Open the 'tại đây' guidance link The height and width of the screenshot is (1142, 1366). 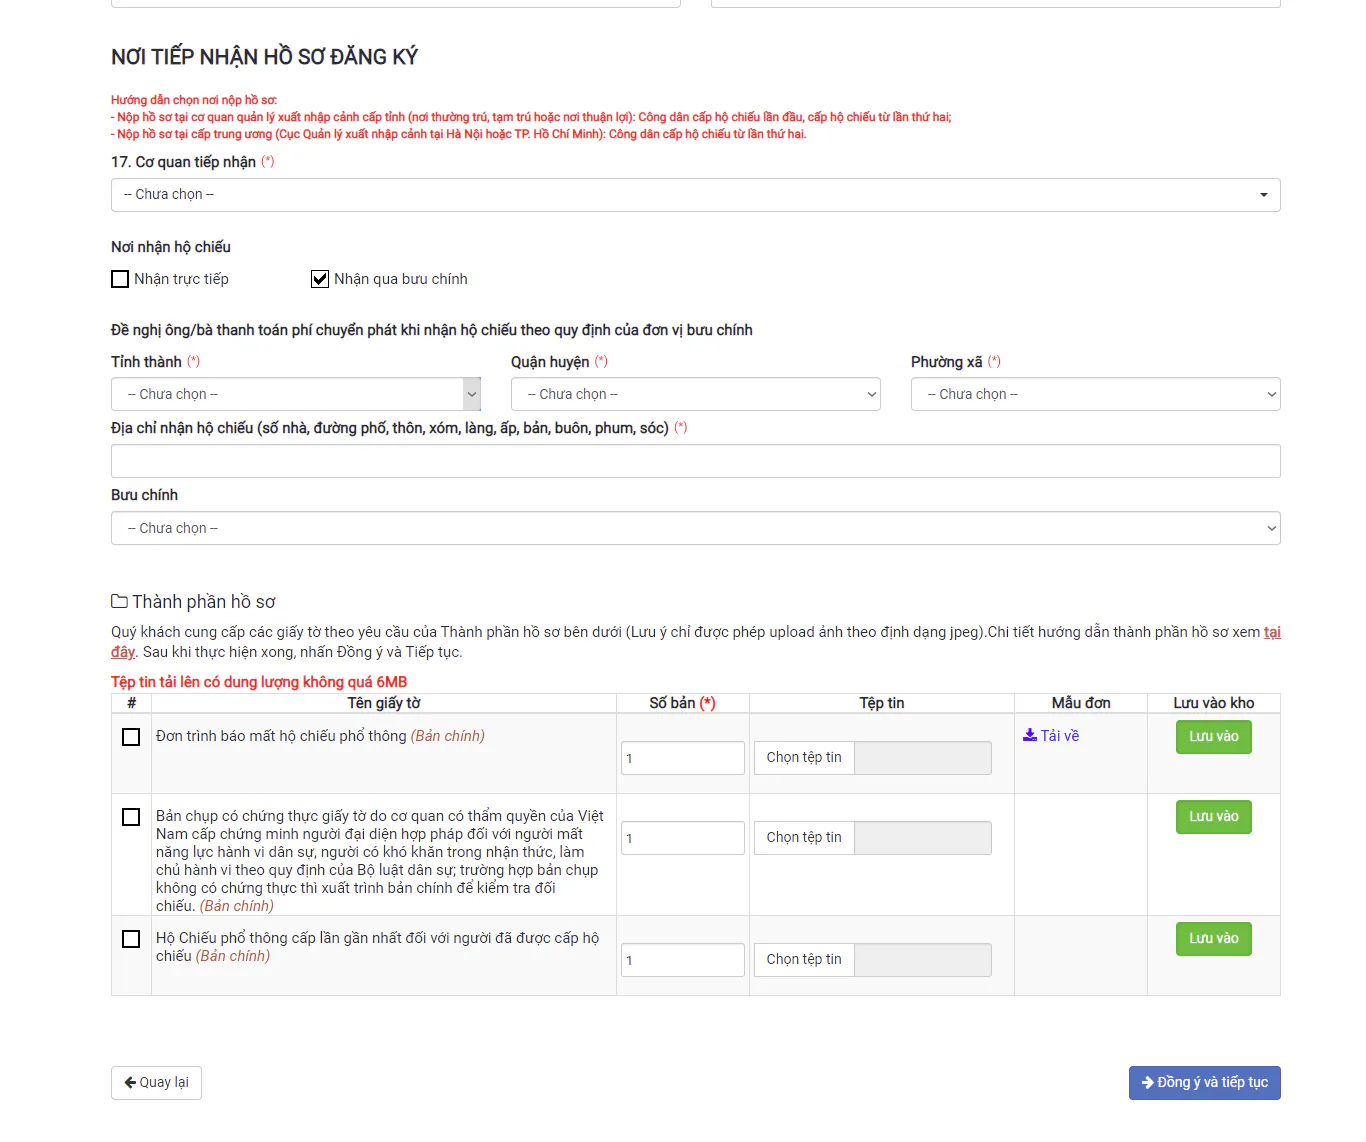click(1272, 632)
